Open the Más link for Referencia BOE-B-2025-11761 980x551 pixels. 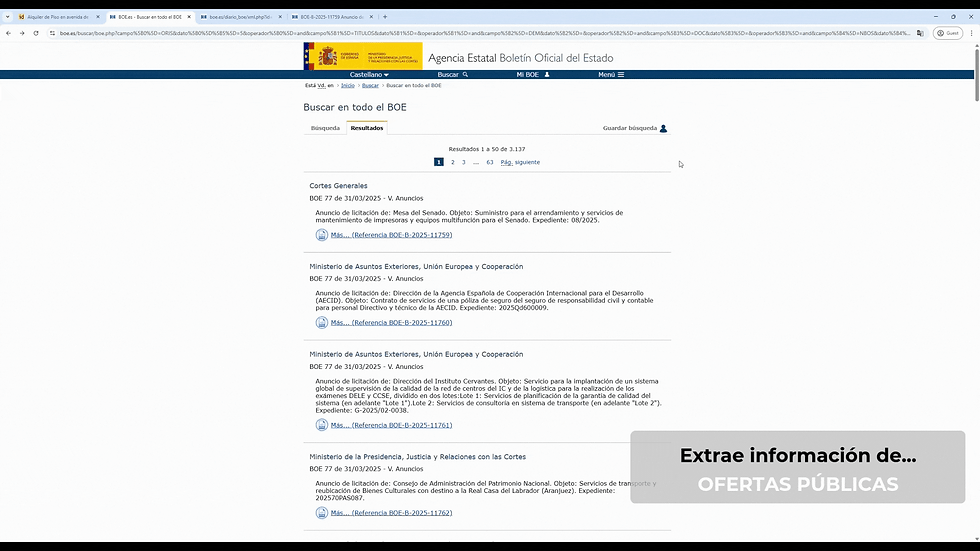391,425
